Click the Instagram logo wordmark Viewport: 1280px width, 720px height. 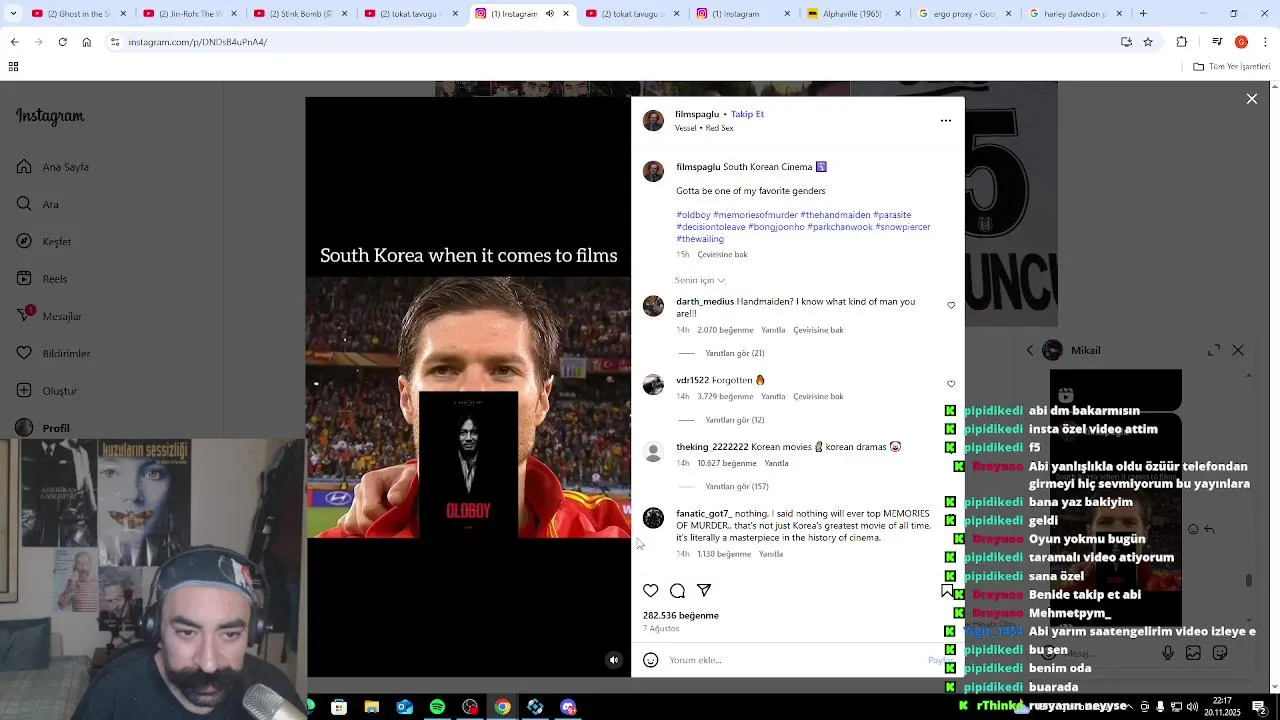tap(50, 116)
